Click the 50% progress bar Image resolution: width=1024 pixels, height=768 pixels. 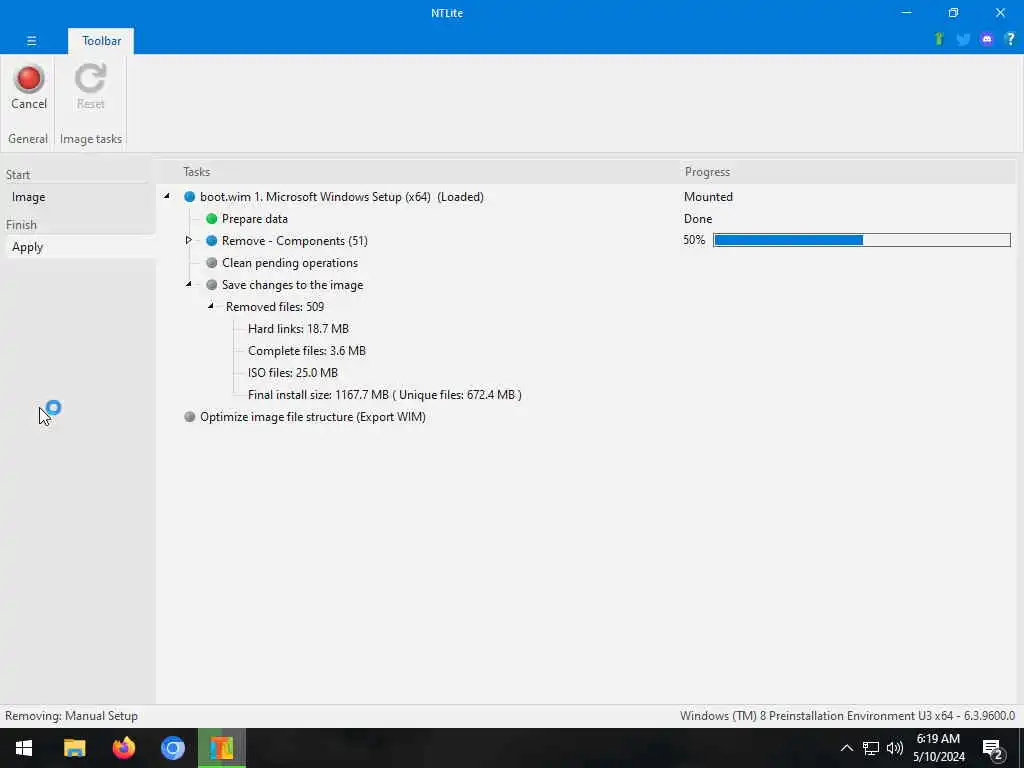click(862, 240)
